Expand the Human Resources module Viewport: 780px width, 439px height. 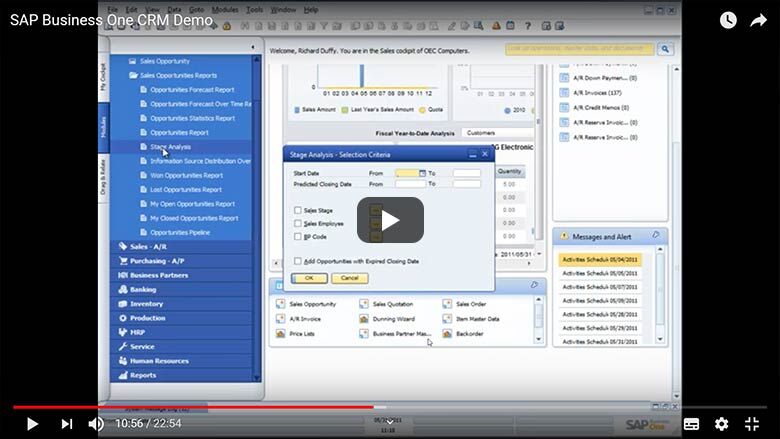pyautogui.click(x=159, y=361)
